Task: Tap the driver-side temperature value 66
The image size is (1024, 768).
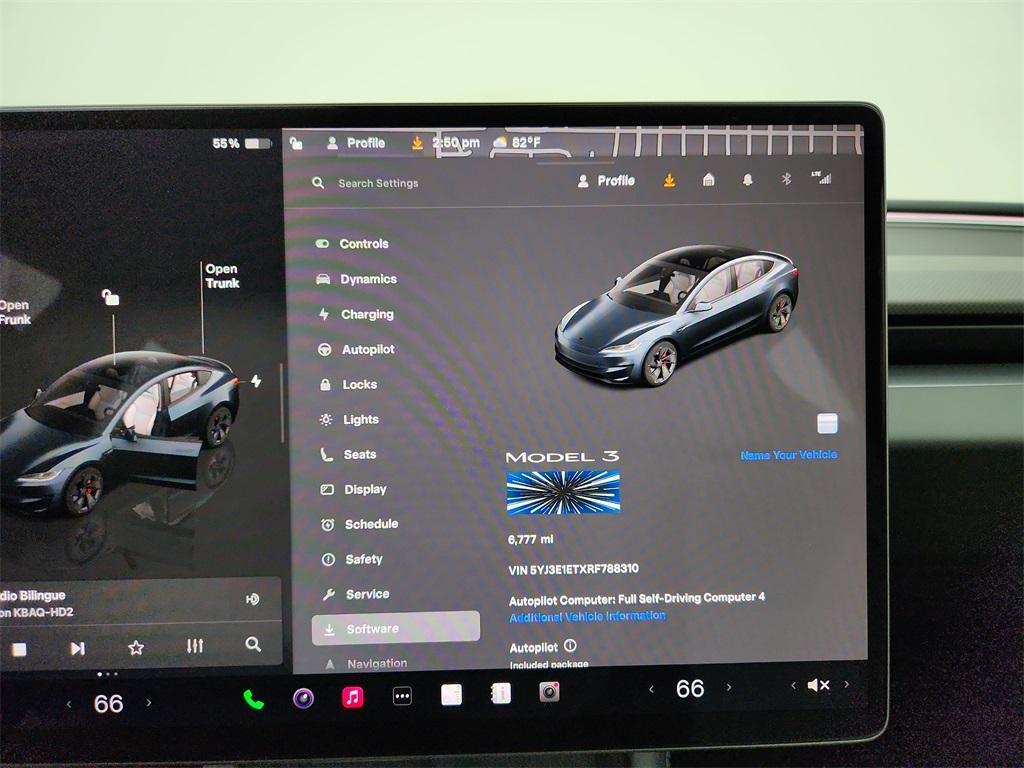Action: coord(108,703)
